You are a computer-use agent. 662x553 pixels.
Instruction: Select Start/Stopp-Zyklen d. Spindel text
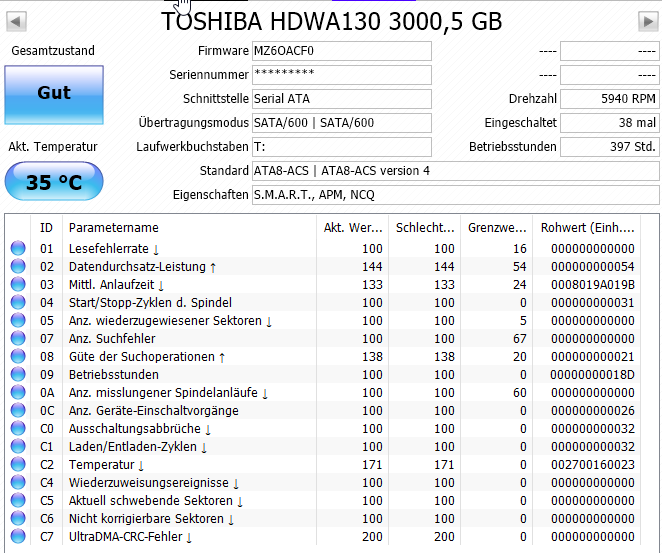[150, 303]
